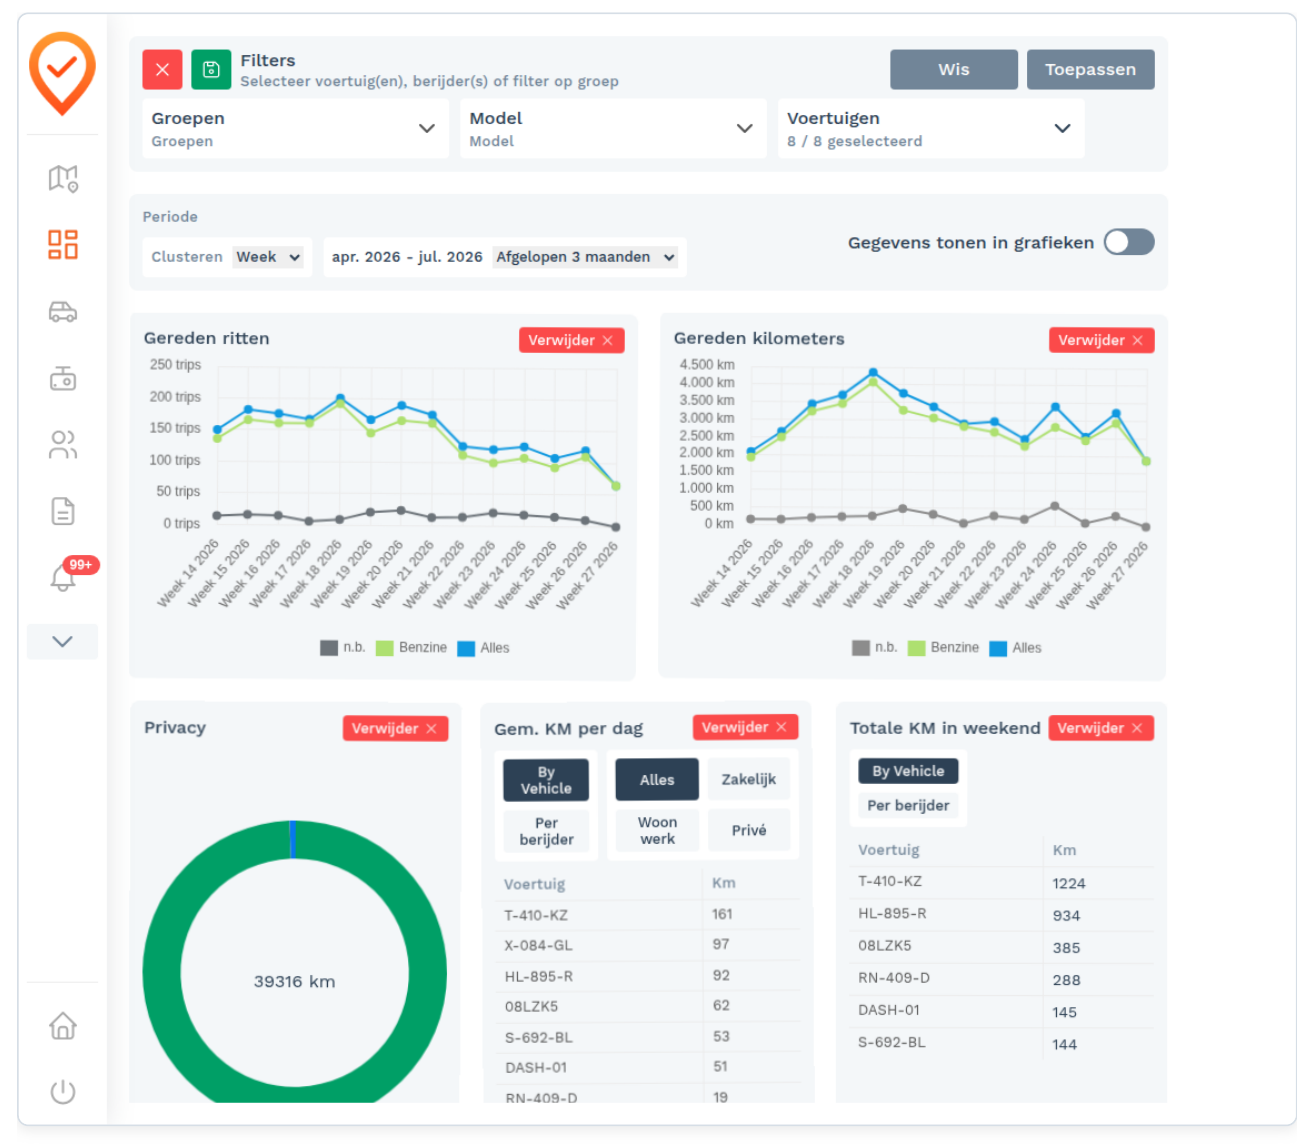Toggle Alles legend in Gereden kilometers chart

pyautogui.click(x=1015, y=648)
